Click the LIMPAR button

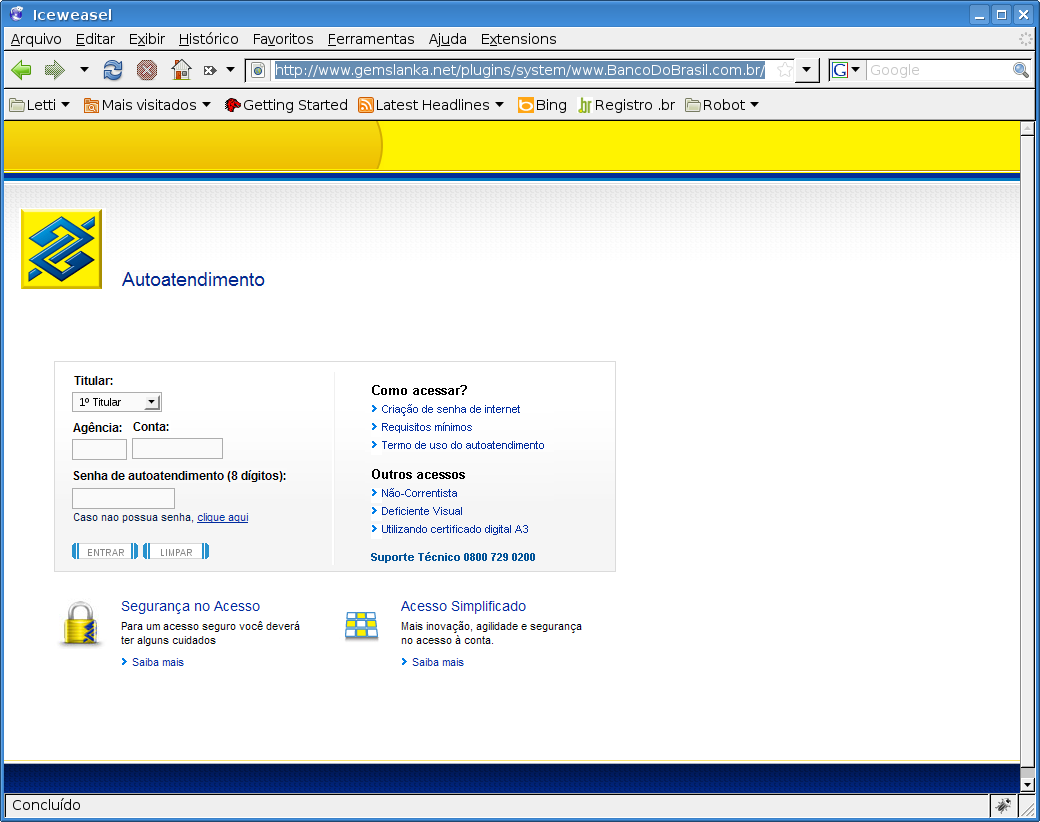pyautogui.click(x=176, y=551)
